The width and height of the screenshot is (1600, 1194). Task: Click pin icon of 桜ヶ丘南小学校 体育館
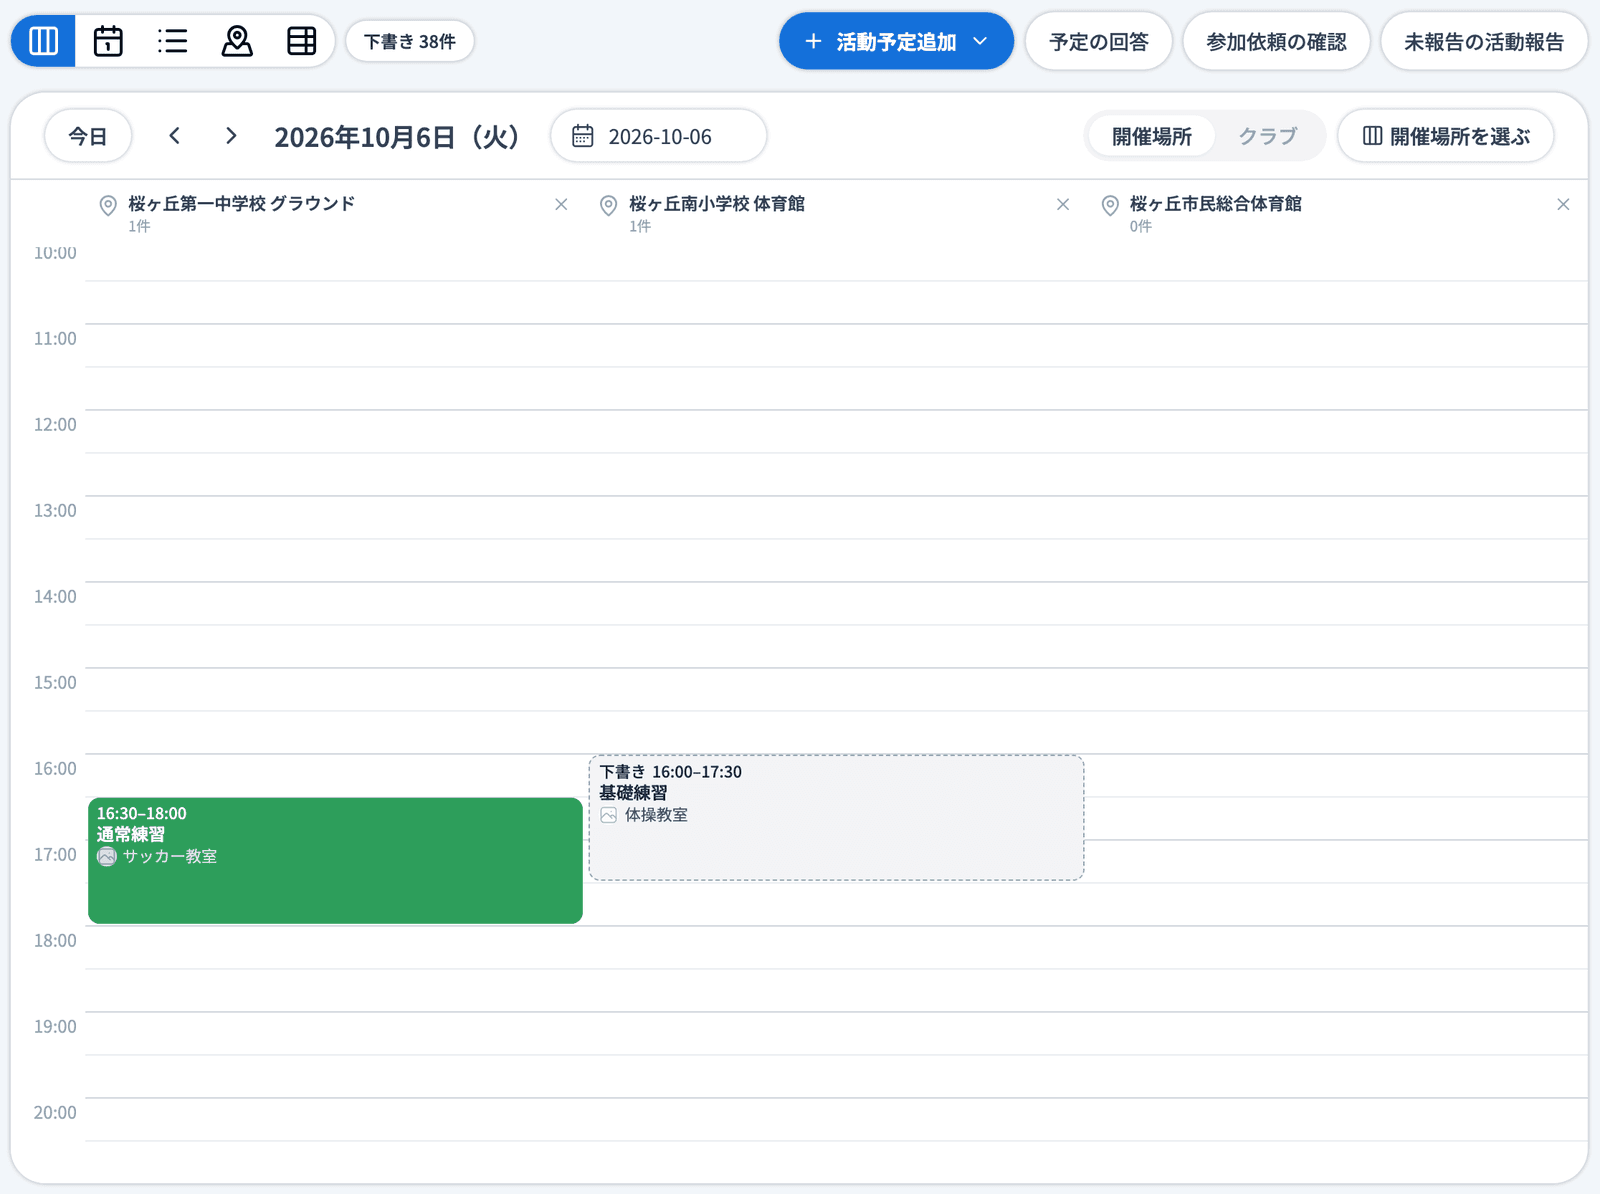click(608, 205)
